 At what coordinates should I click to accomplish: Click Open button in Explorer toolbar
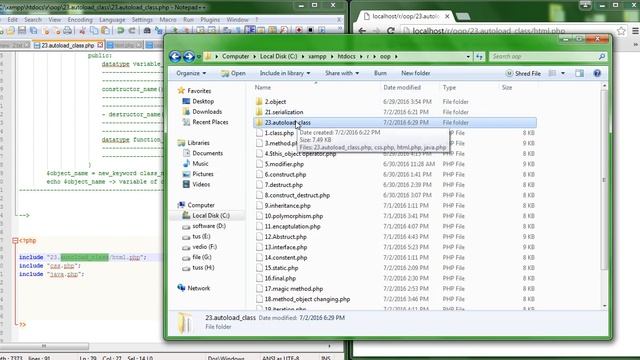pyautogui.click(x=233, y=73)
